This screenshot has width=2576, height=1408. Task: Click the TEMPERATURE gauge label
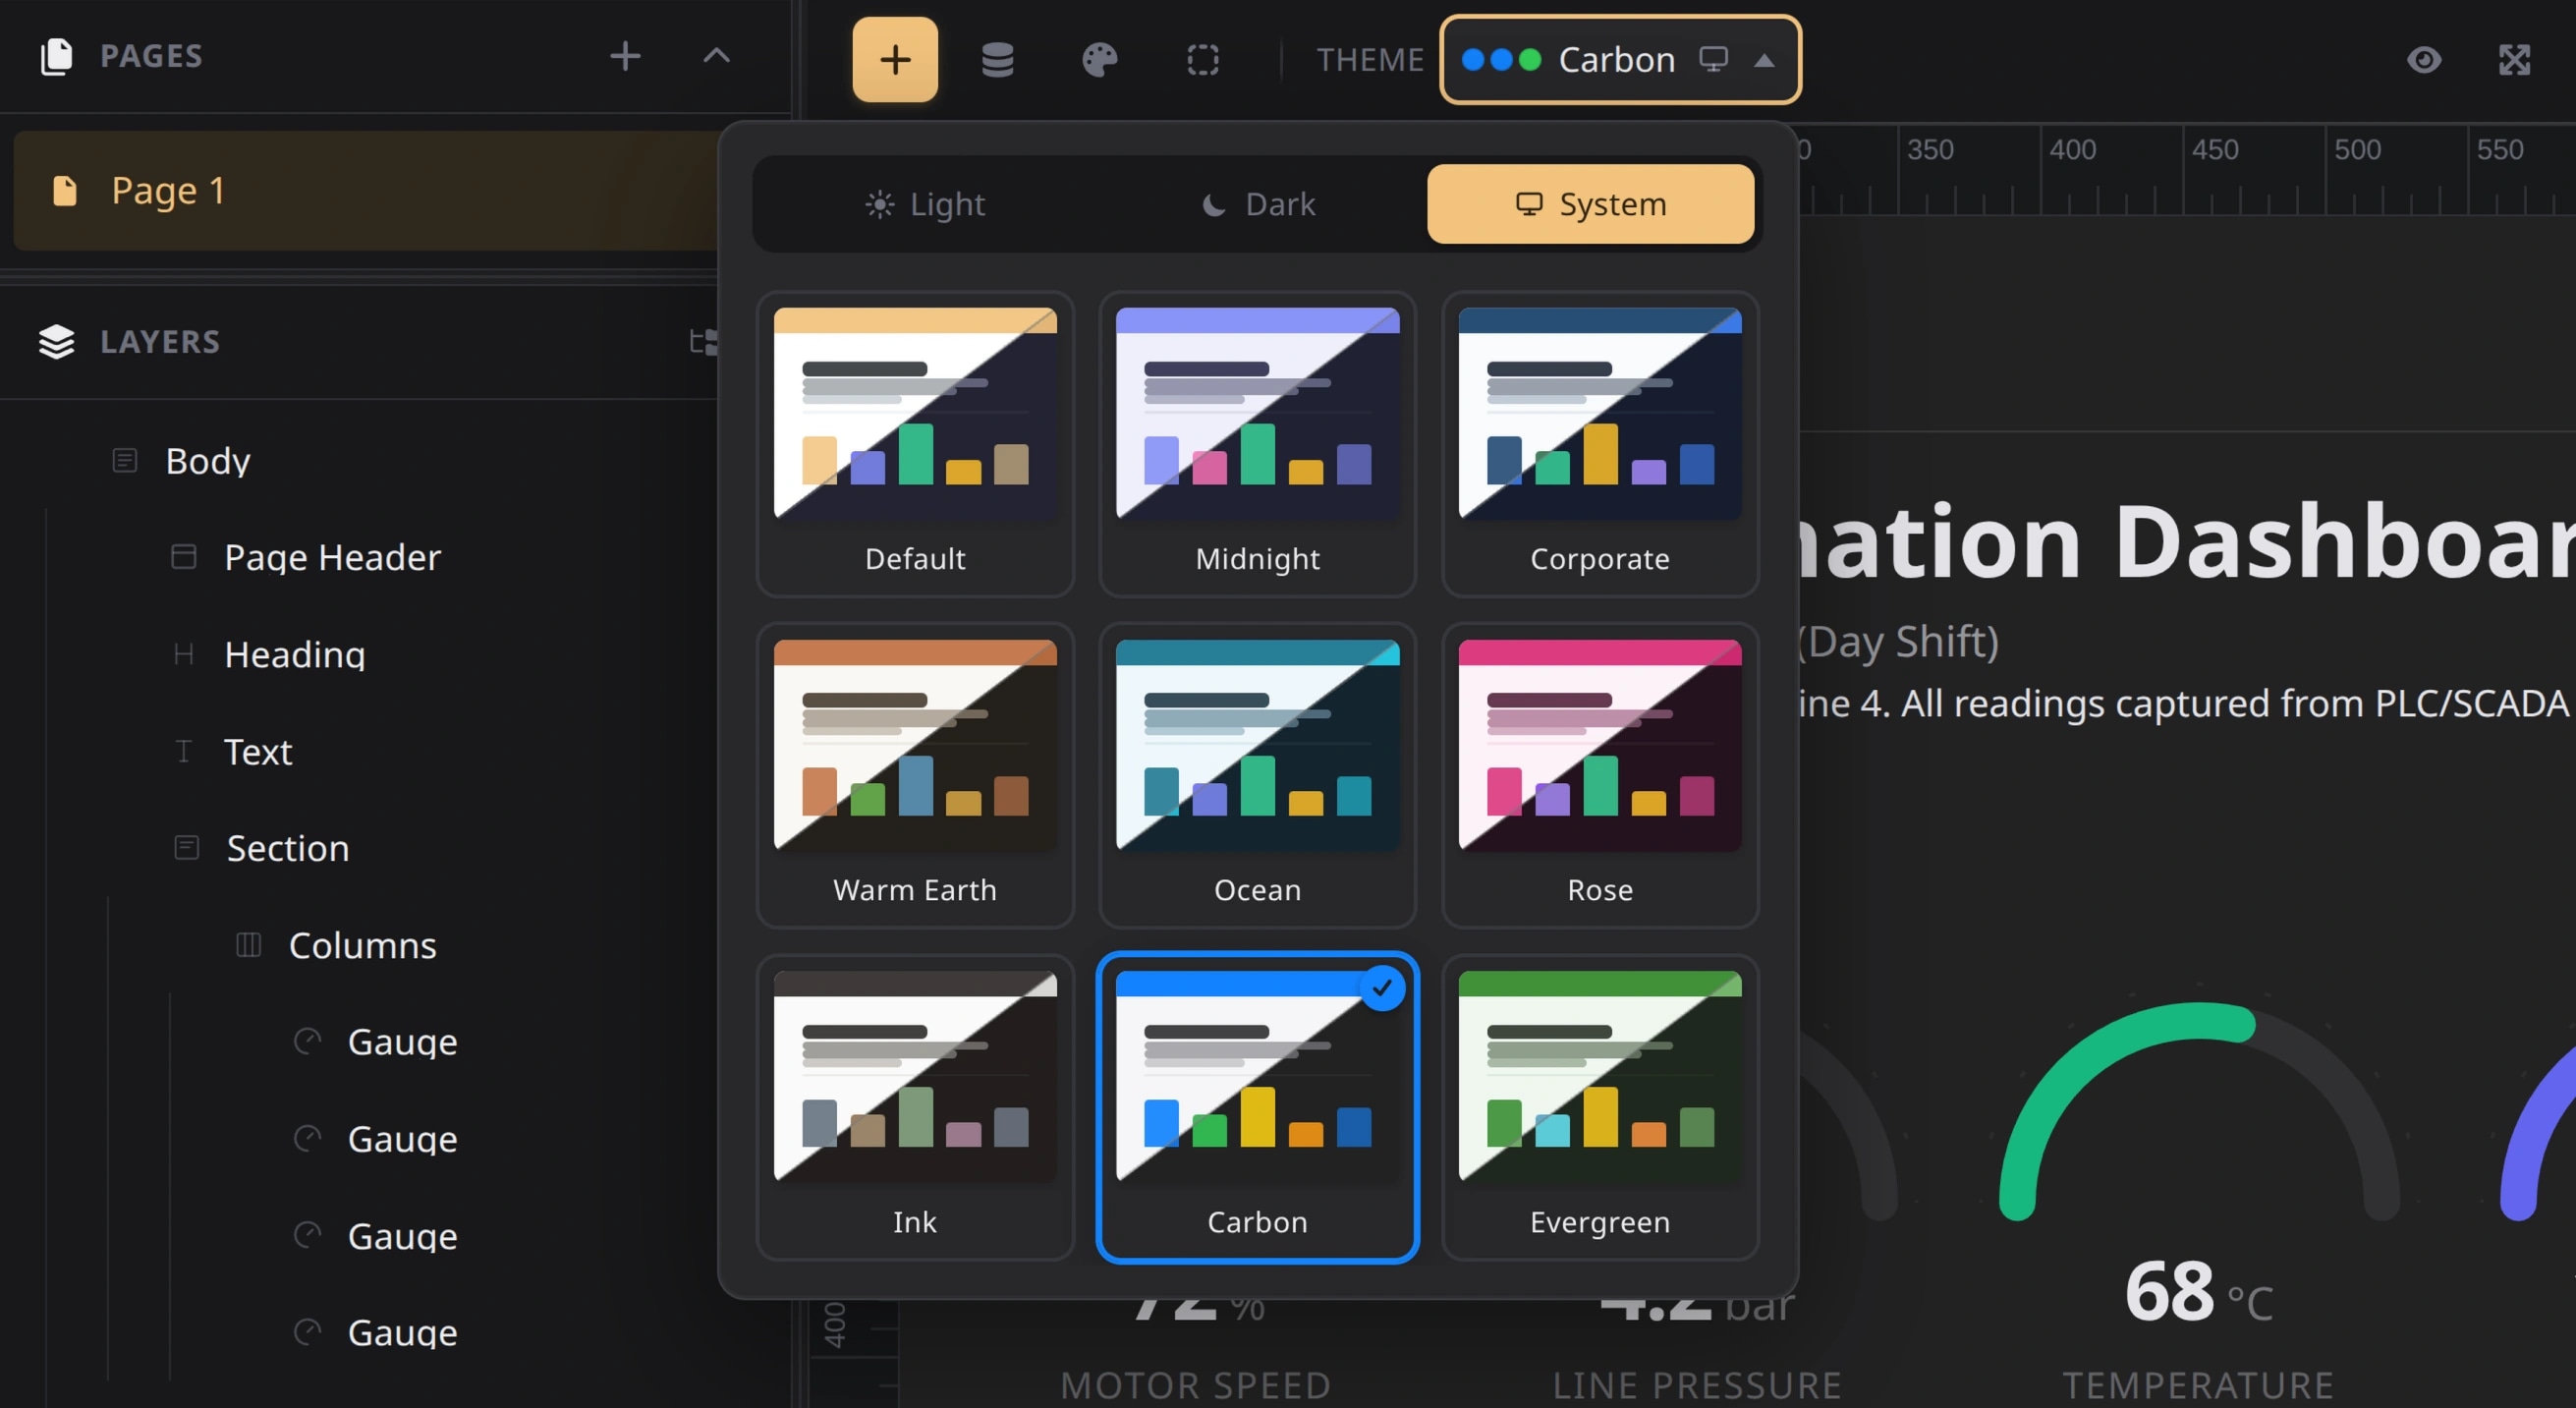pyautogui.click(x=2198, y=1385)
